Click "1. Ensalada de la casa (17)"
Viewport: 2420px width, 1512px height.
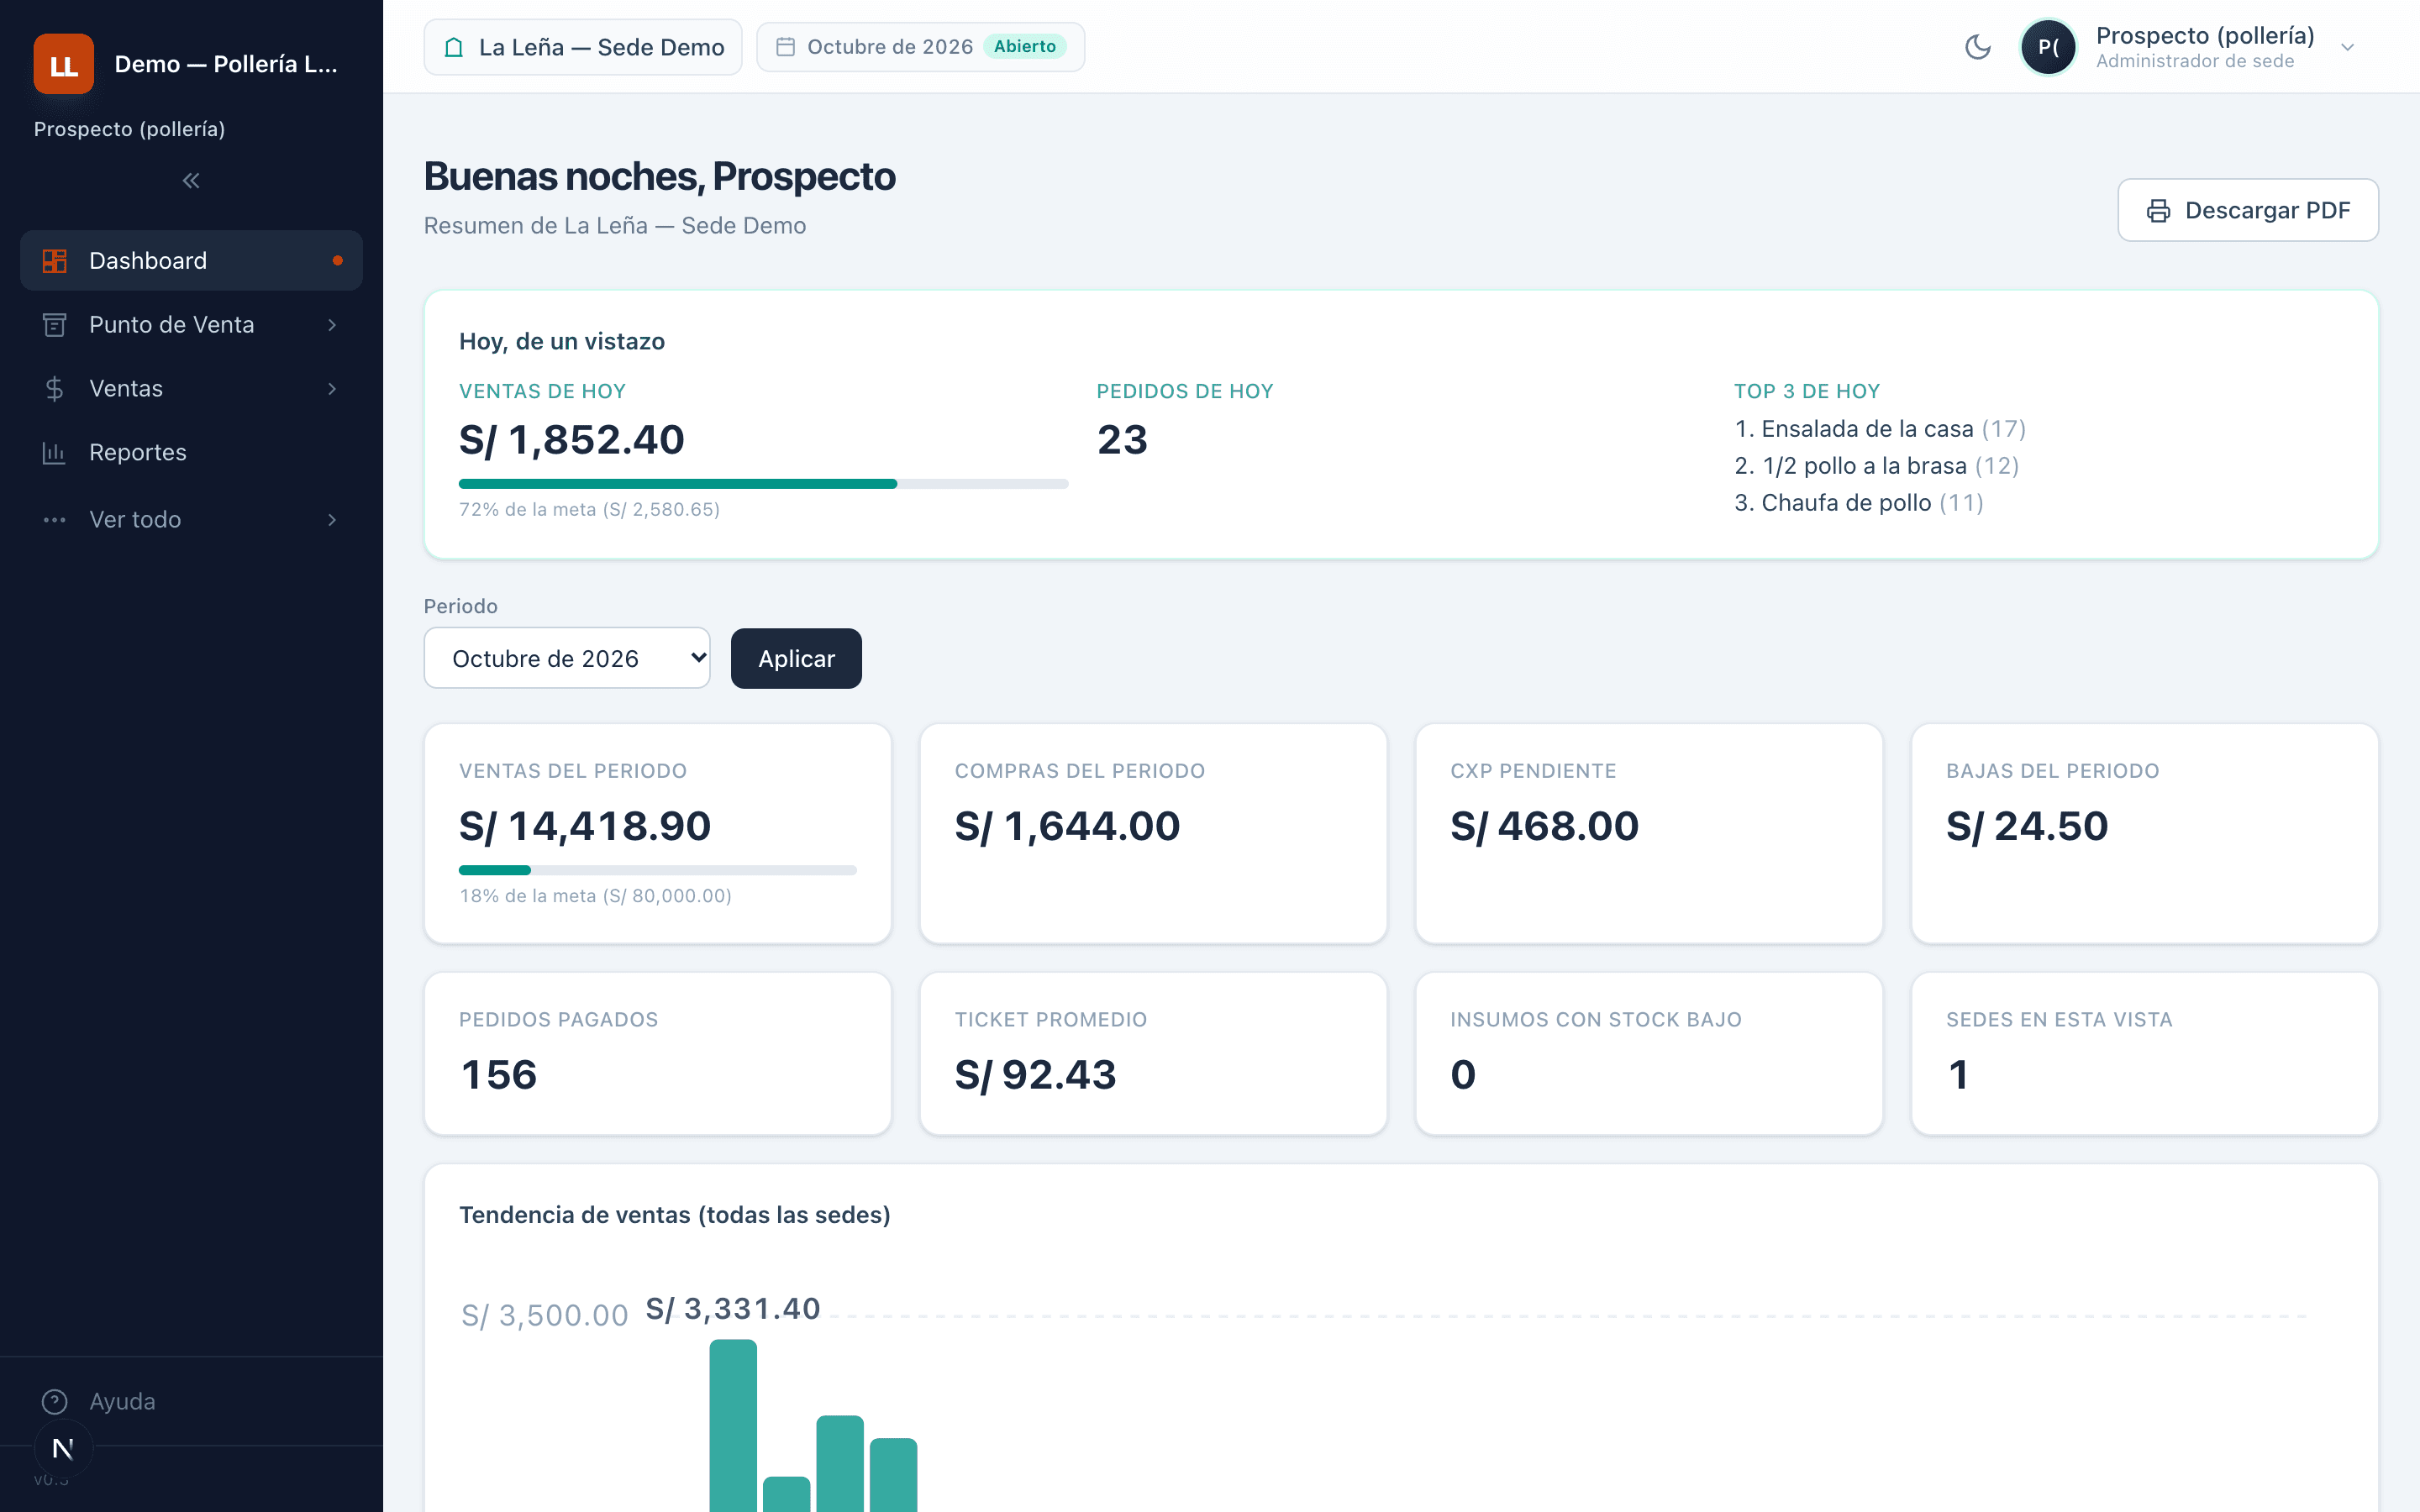(x=1880, y=429)
